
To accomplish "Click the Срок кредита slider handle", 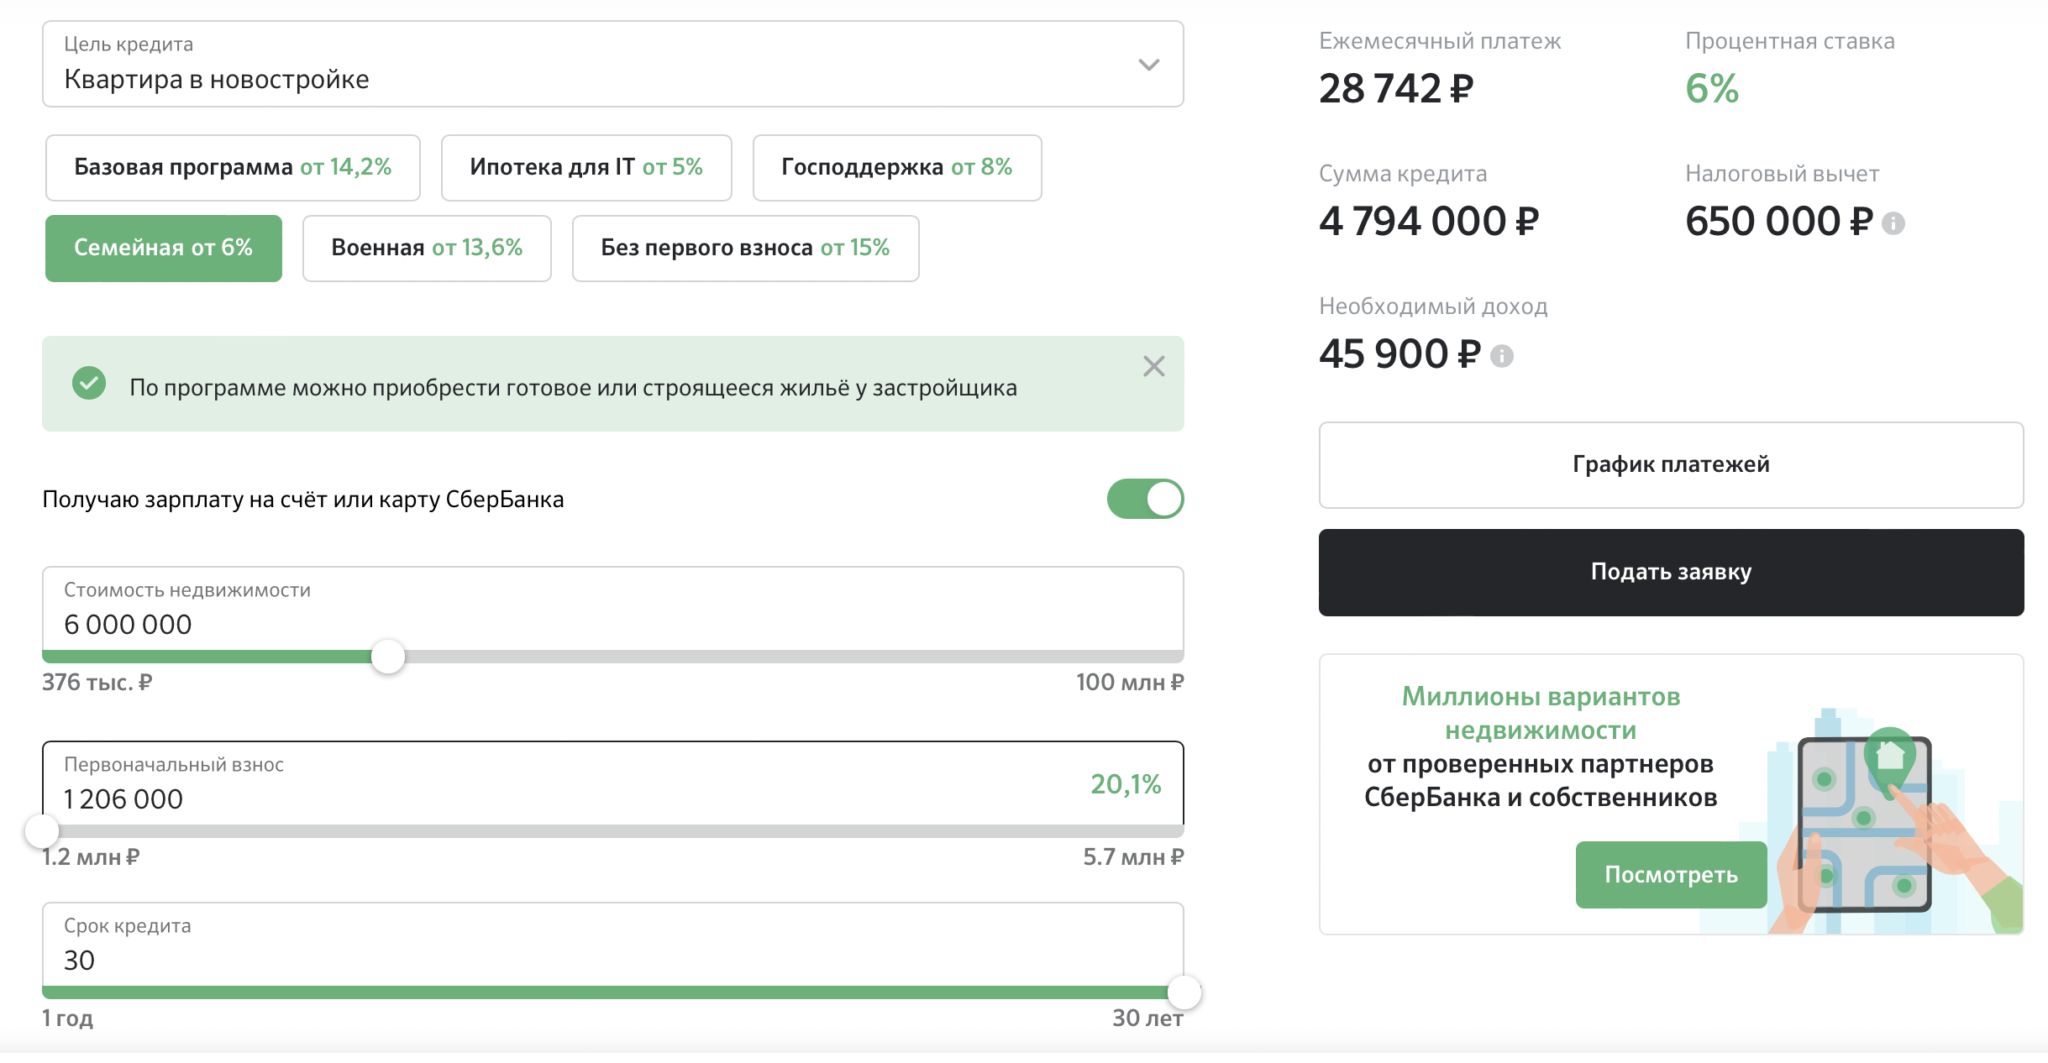I will (x=1184, y=993).
